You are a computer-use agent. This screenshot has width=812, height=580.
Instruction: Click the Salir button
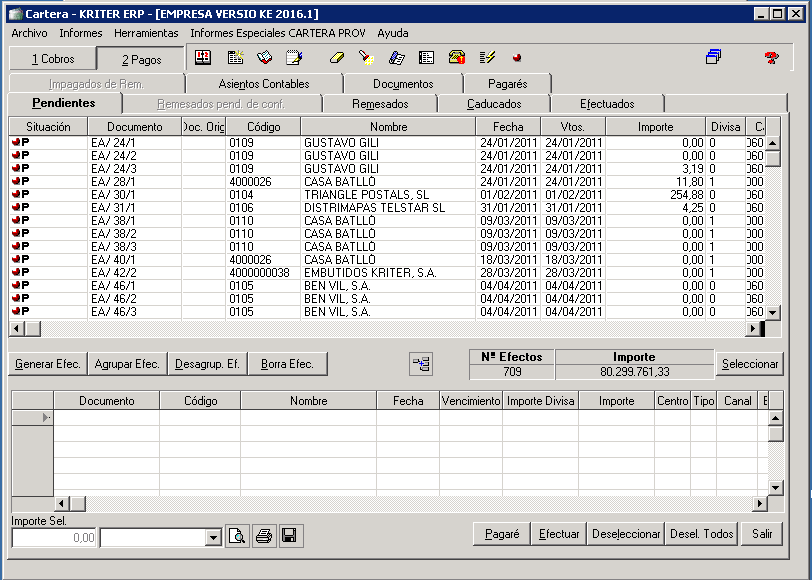(x=762, y=534)
